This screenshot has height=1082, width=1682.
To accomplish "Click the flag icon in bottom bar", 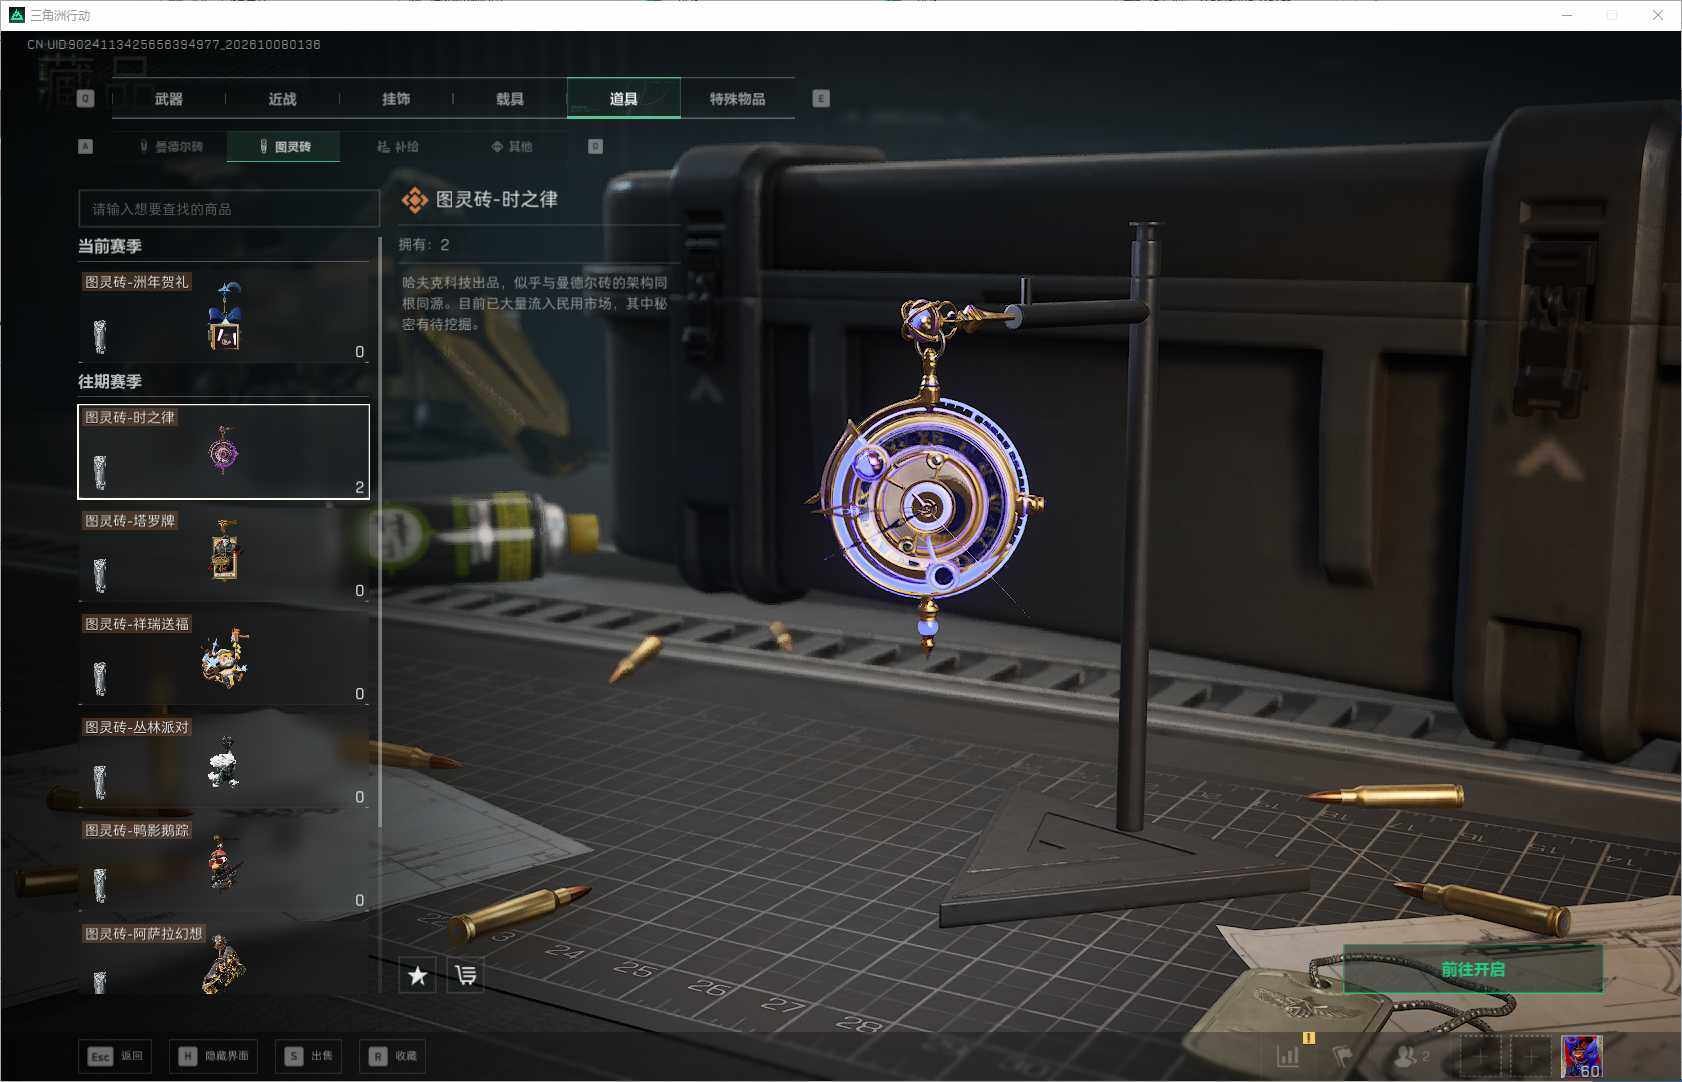I will click(x=1342, y=1056).
